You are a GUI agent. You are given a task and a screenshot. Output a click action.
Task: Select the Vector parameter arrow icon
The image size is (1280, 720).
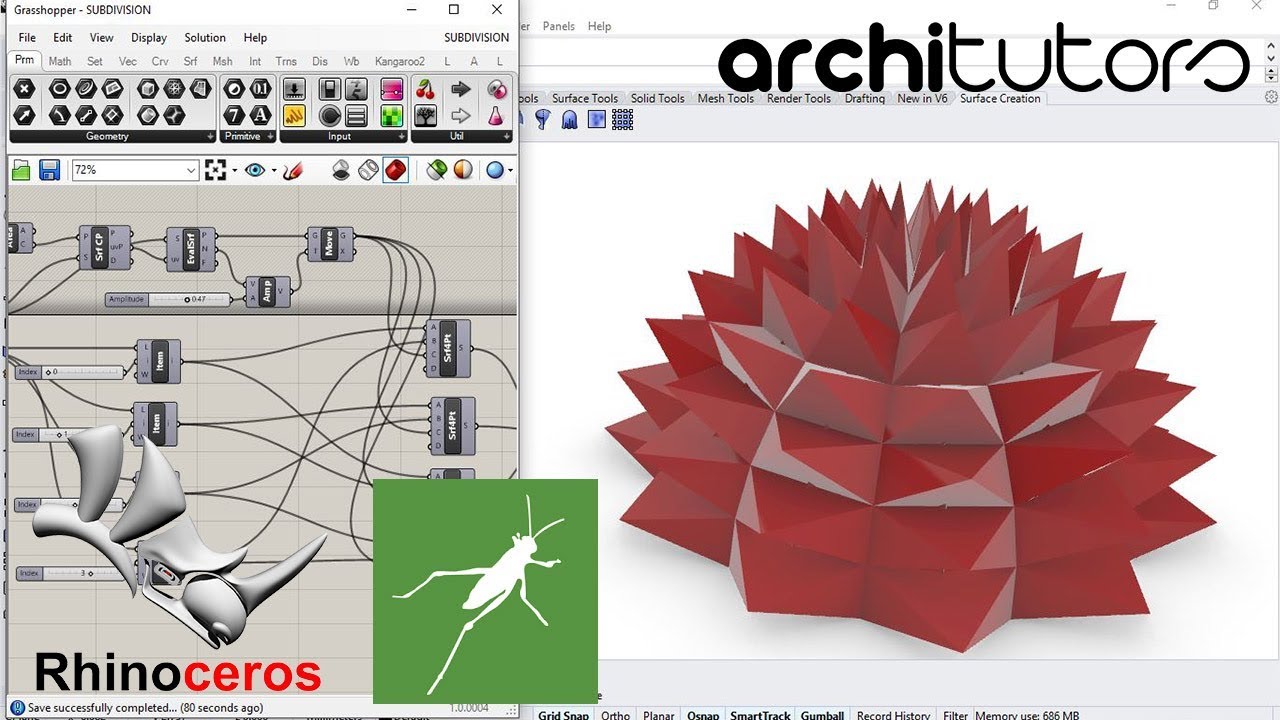24,116
